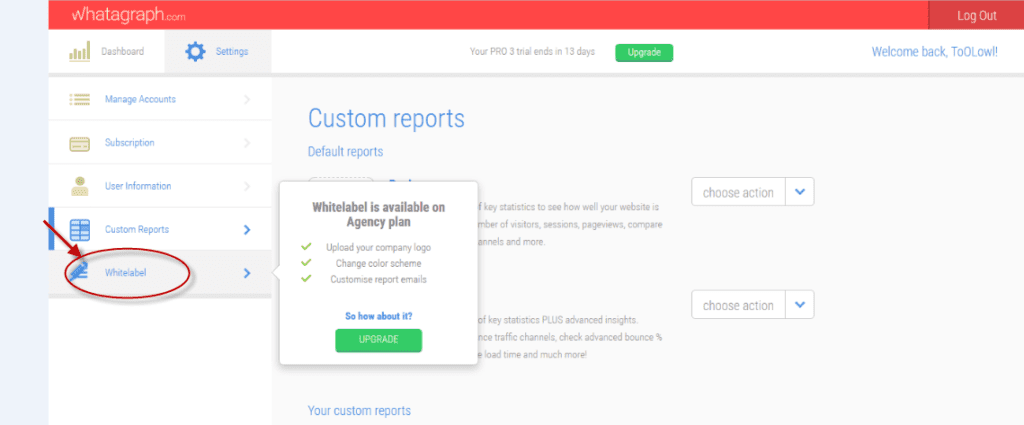Click checkmark beside Change color scheme
1024x425 pixels.
[x=306, y=262]
